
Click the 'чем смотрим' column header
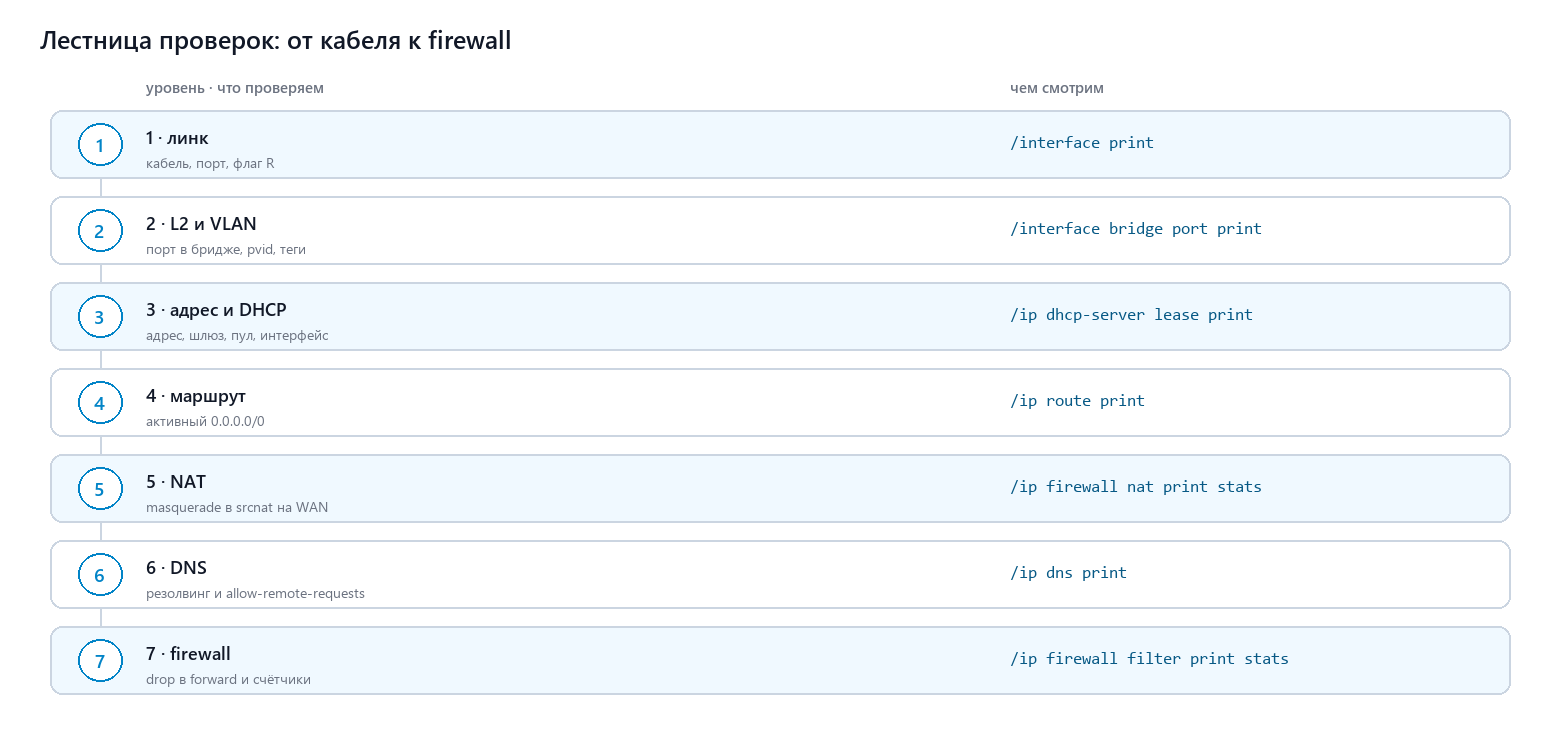(x=1057, y=88)
